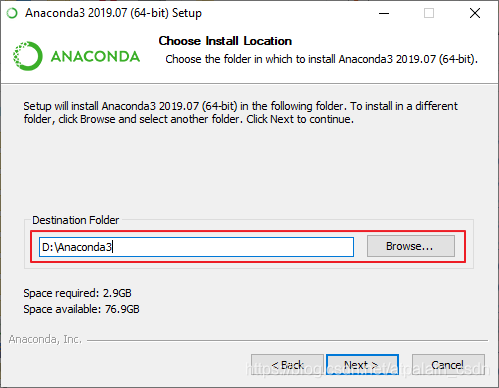This screenshot has height=388, width=499.
Task: Open the Browse... folder chooser
Action: pyautogui.click(x=411, y=246)
